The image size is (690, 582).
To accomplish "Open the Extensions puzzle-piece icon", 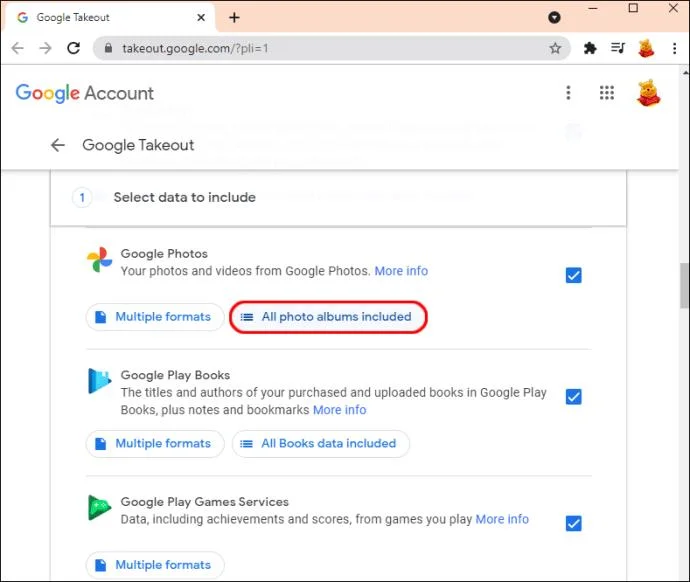I will (x=590, y=48).
